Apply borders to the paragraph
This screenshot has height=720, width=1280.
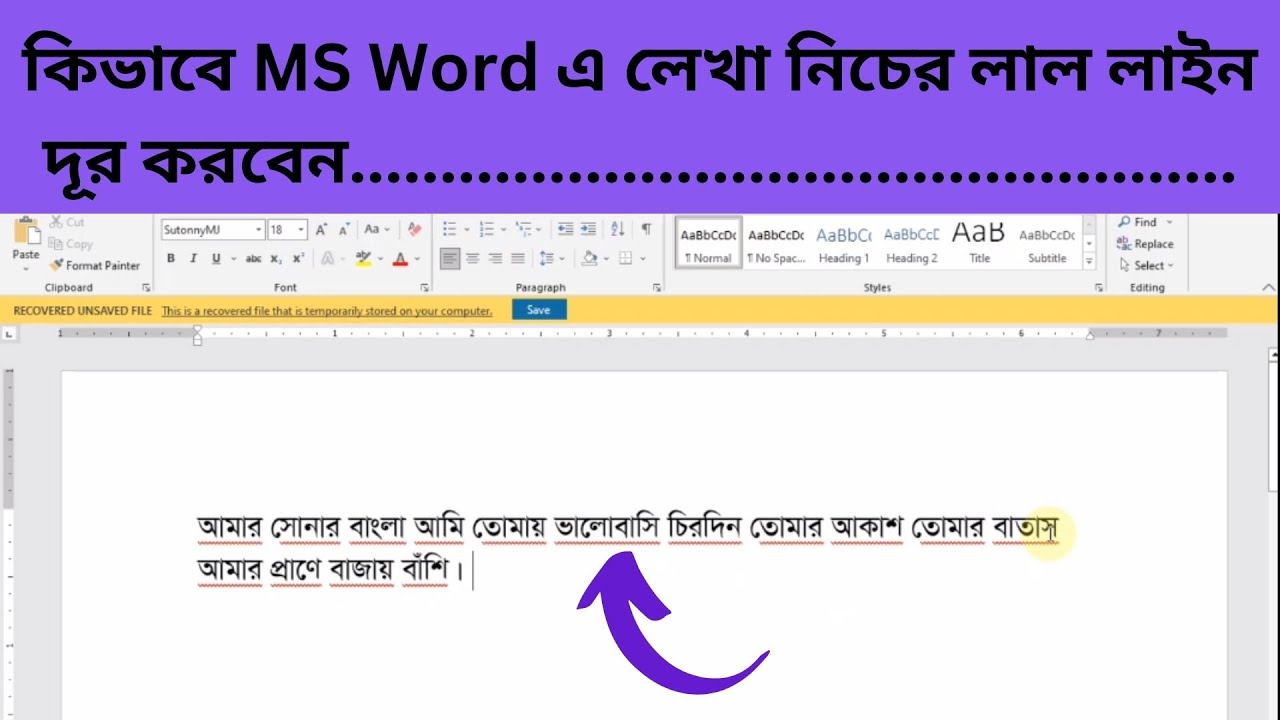625,258
